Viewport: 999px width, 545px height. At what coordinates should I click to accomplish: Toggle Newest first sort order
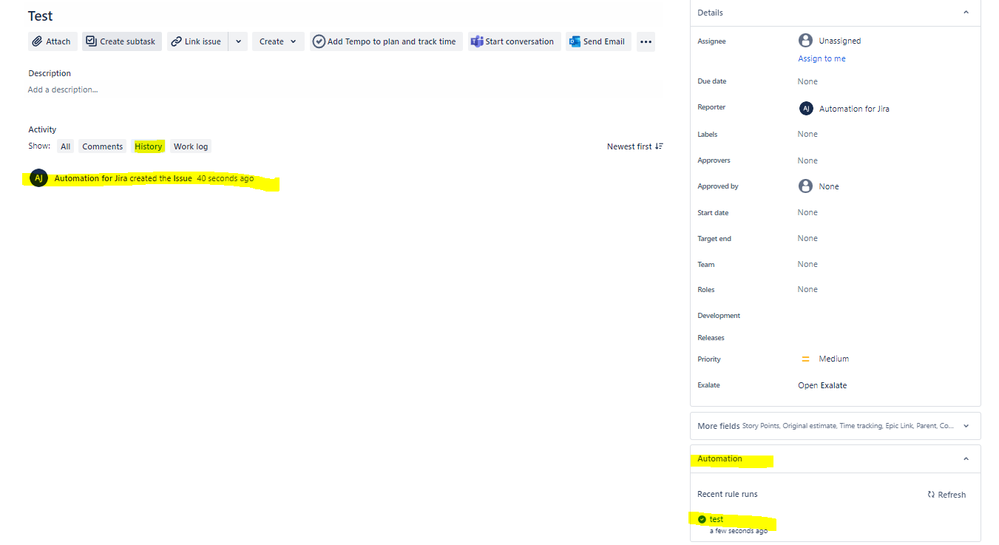pos(635,147)
